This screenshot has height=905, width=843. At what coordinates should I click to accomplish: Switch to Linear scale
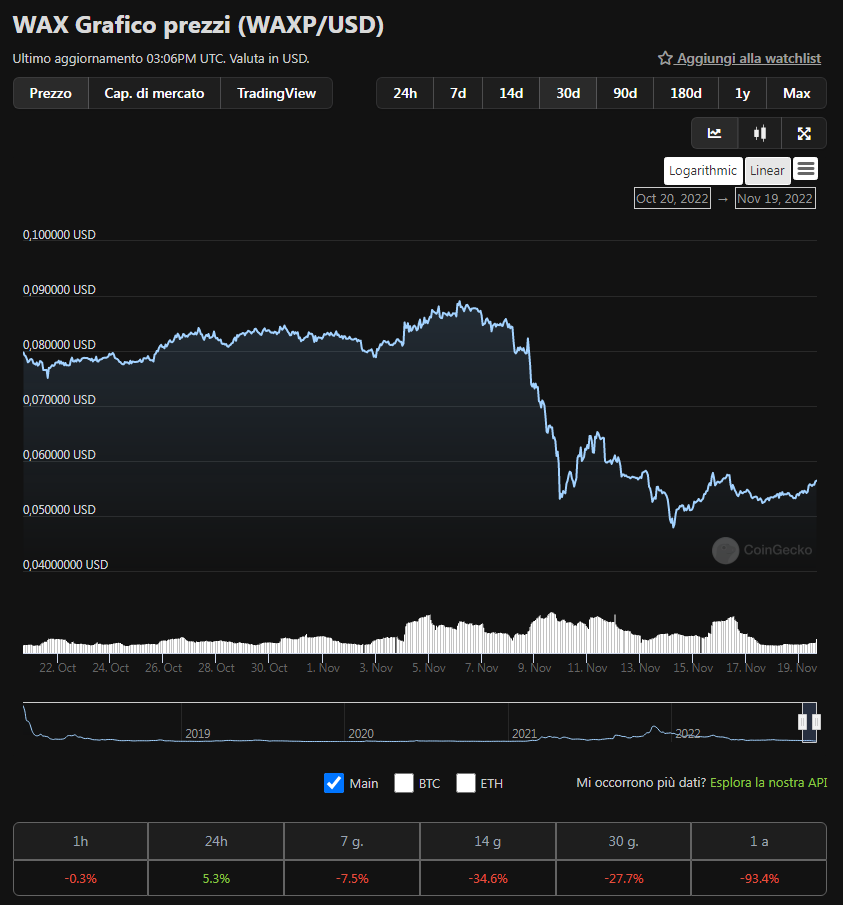(x=767, y=170)
